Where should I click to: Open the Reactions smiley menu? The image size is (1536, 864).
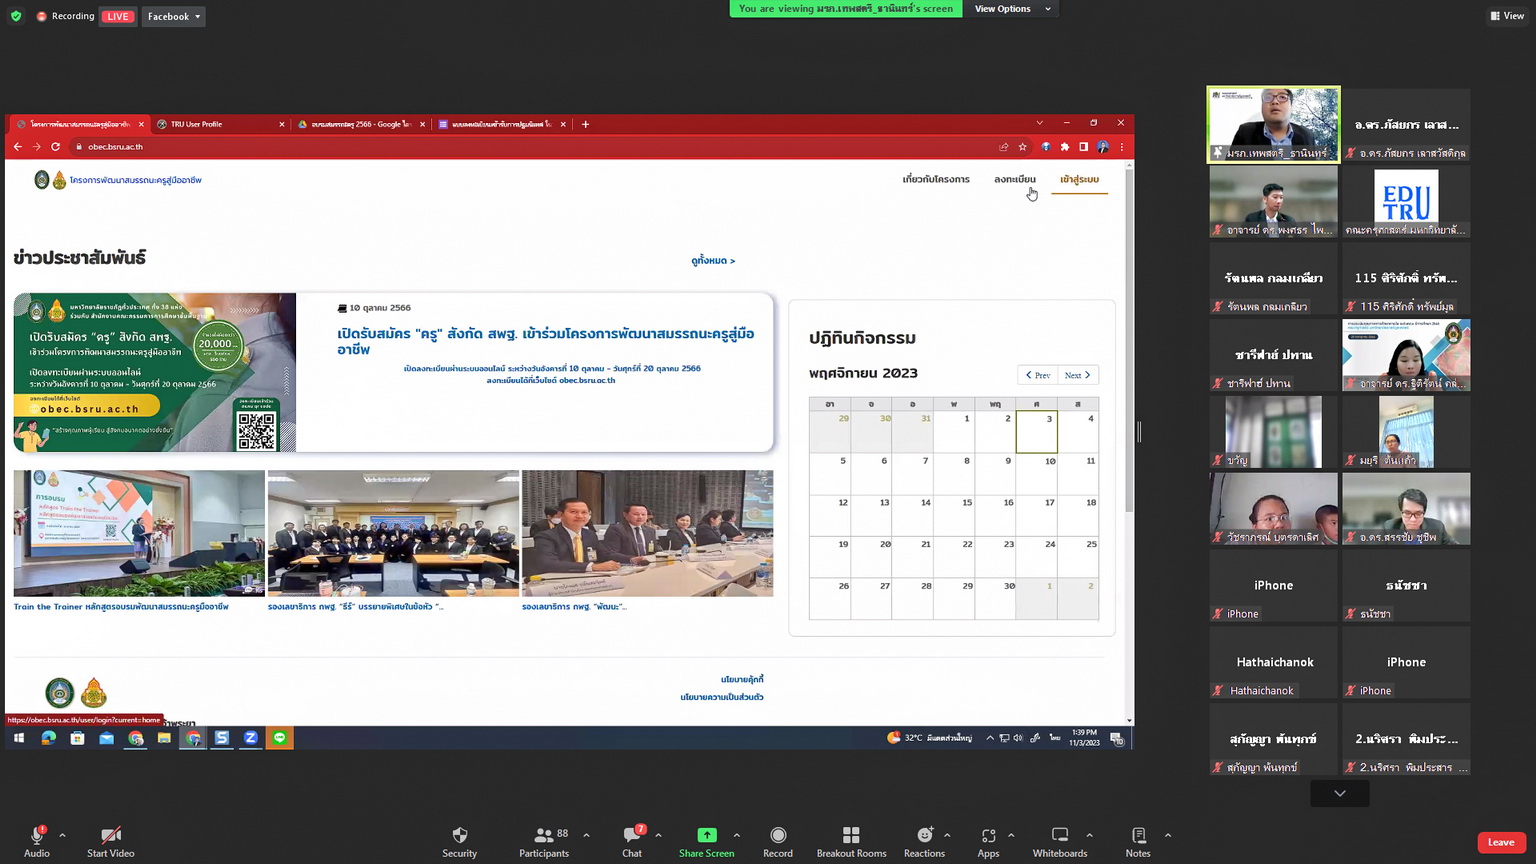click(x=925, y=835)
